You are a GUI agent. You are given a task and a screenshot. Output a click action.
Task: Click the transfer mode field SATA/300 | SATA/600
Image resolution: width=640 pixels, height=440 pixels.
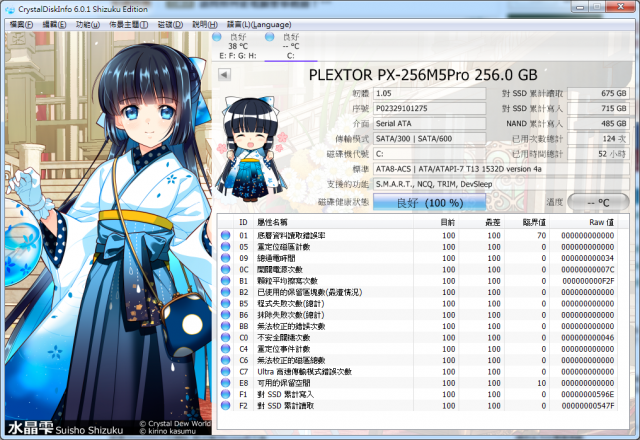429,139
